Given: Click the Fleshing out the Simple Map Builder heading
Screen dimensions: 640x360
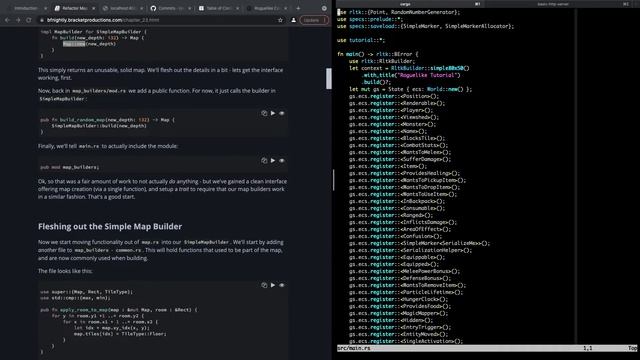Looking at the screenshot, I should [x=110, y=227].
